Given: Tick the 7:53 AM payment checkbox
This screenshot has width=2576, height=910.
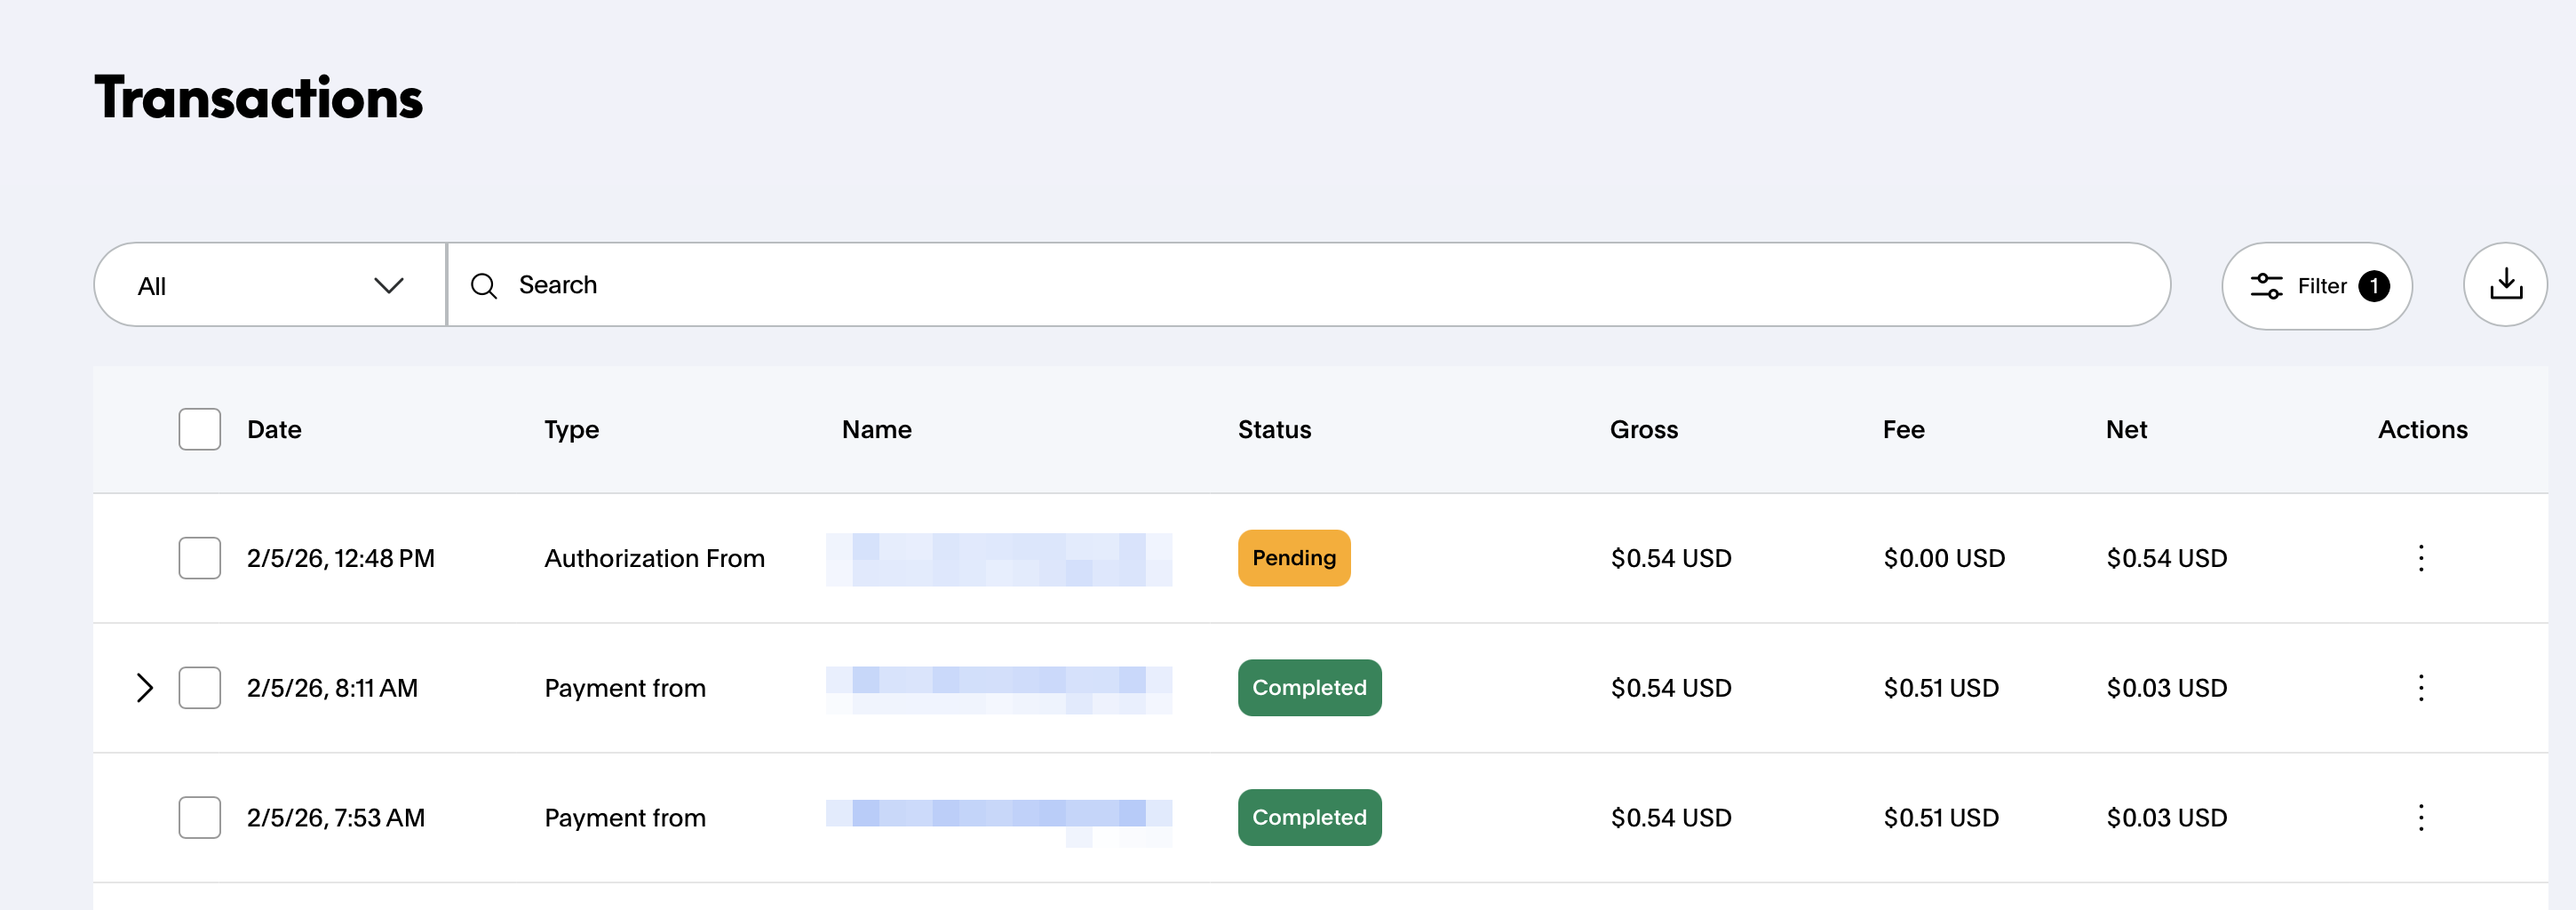Looking at the screenshot, I should 199,818.
